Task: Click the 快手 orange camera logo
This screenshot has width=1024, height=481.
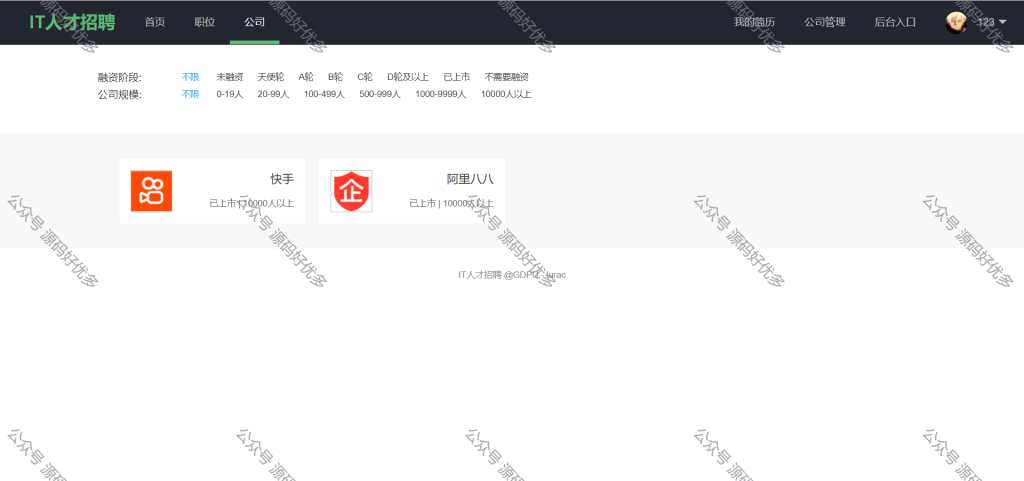Action: tap(152, 191)
